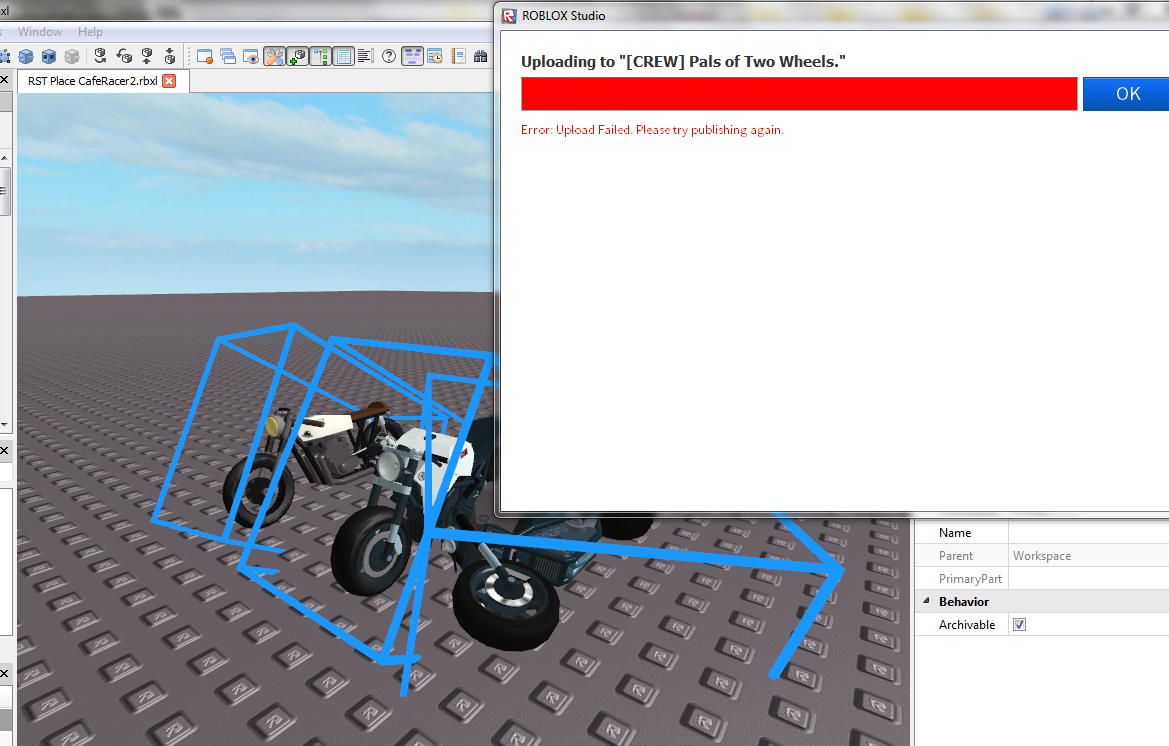Click the ROBLOX Studio dialog title bar
Image resolution: width=1169 pixels, height=746 pixels.
pos(832,16)
